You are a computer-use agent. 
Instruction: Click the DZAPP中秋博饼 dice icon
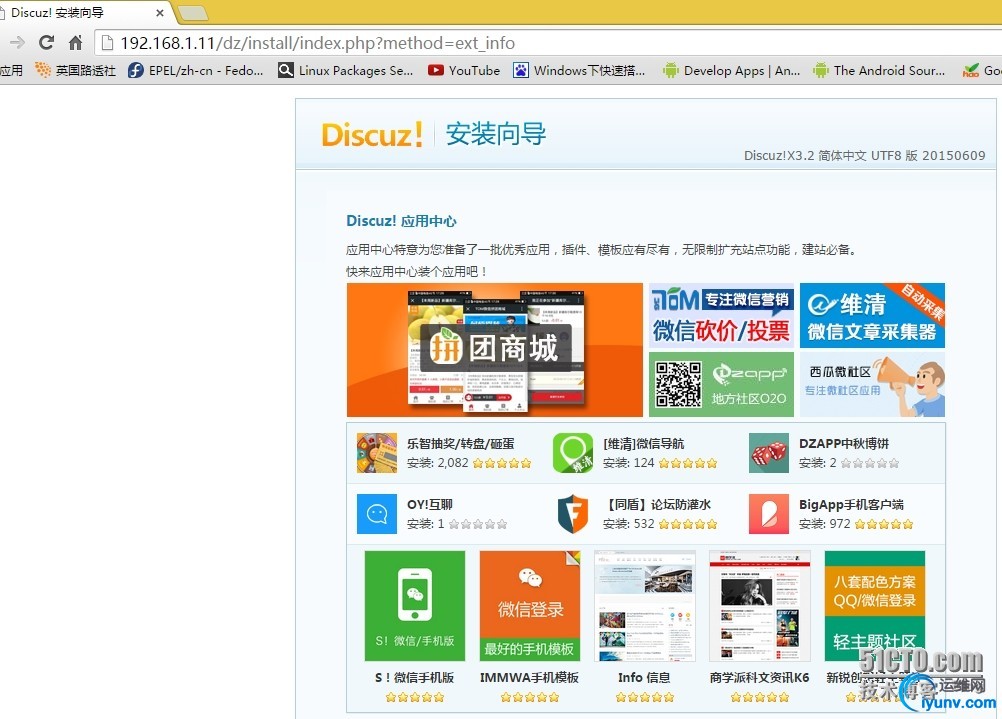pyautogui.click(x=769, y=452)
